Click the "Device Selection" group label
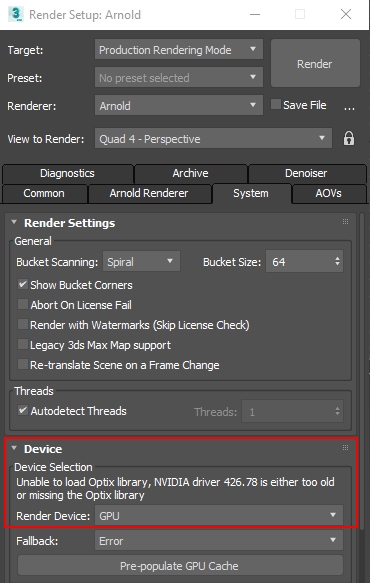This screenshot has height=583, width=370. point(53,467)
